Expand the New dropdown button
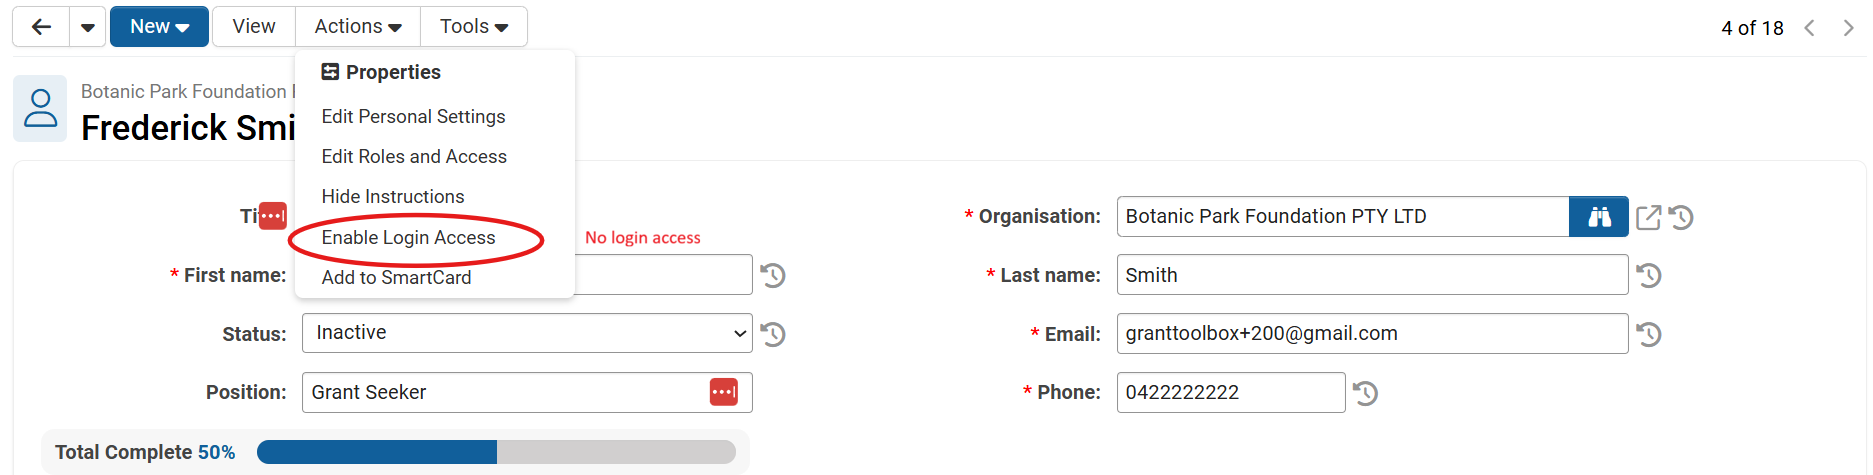This screenshot has height=475, width=1873. [159, 27]
